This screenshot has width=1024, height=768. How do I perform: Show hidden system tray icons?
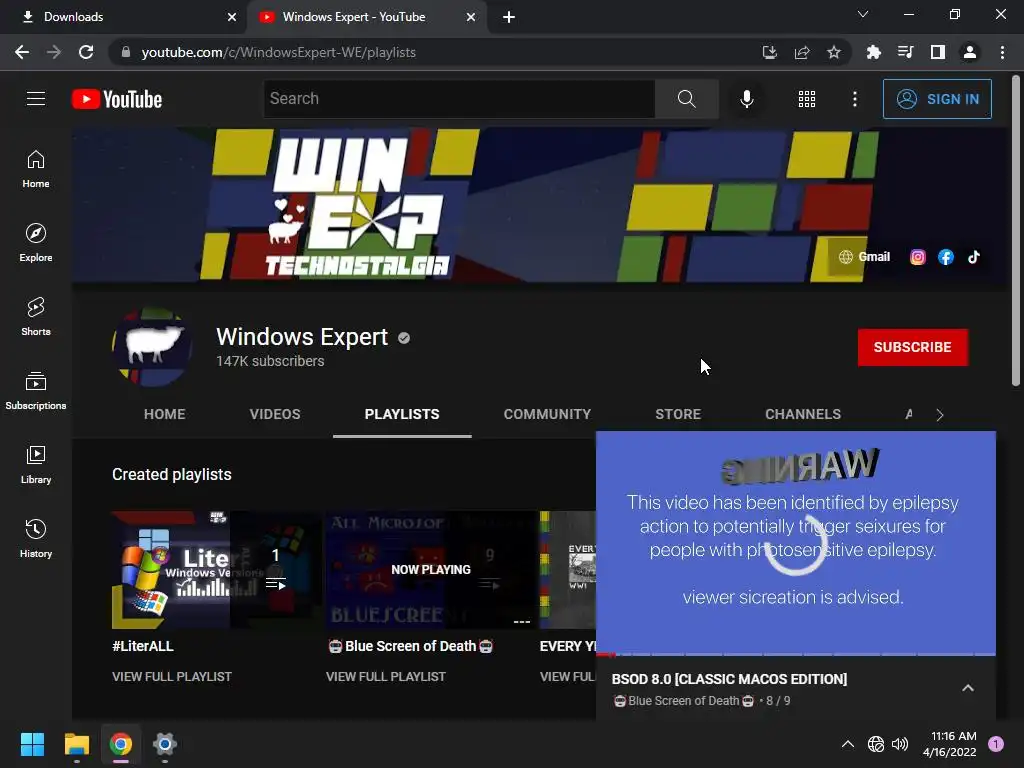847,744
